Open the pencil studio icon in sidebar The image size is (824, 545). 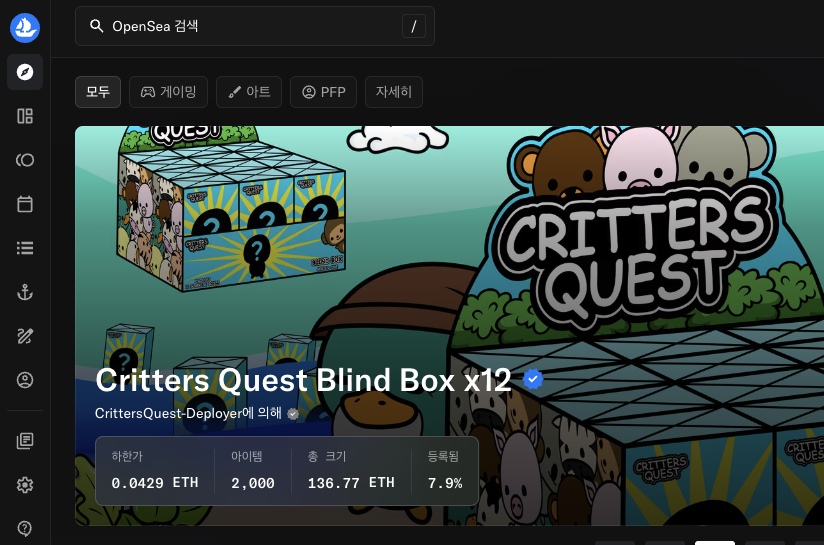25,336
